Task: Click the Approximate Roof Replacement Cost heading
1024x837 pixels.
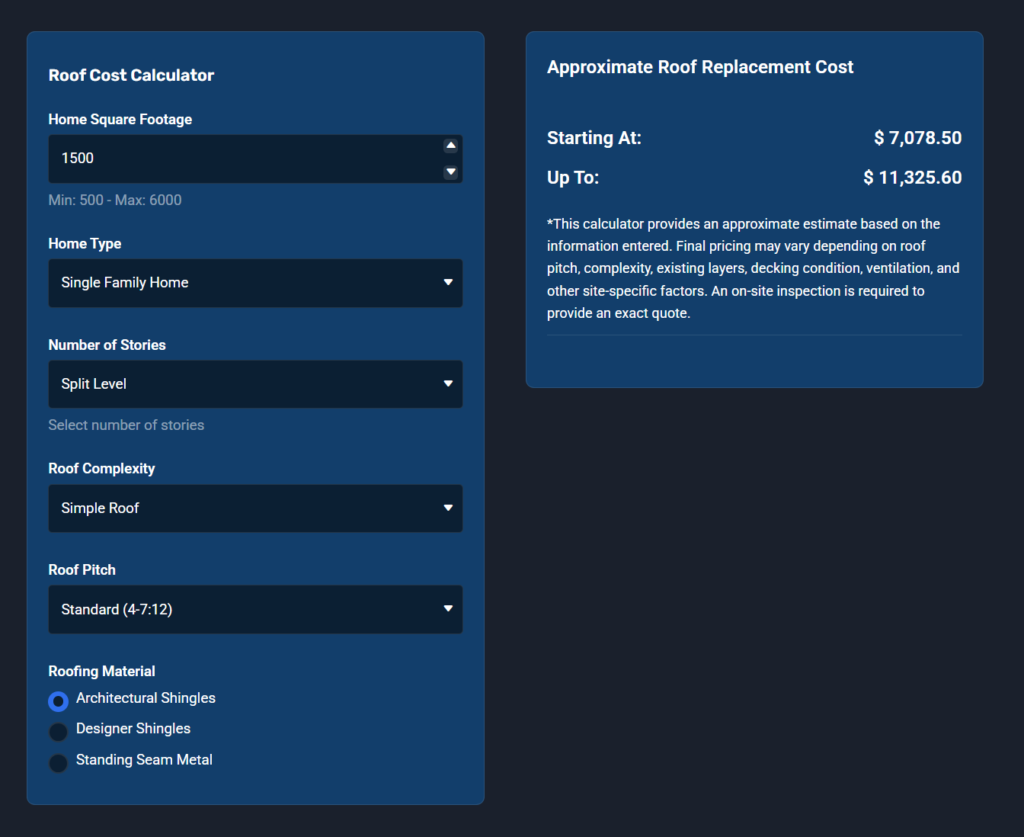Action: (700, 67)
